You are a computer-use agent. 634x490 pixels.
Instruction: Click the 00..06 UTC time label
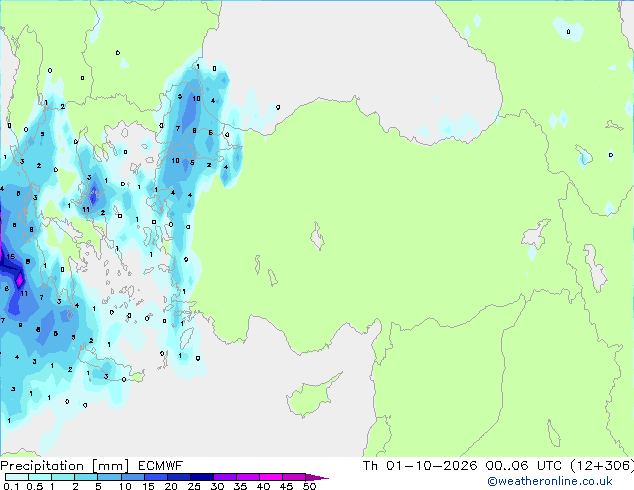524,466
